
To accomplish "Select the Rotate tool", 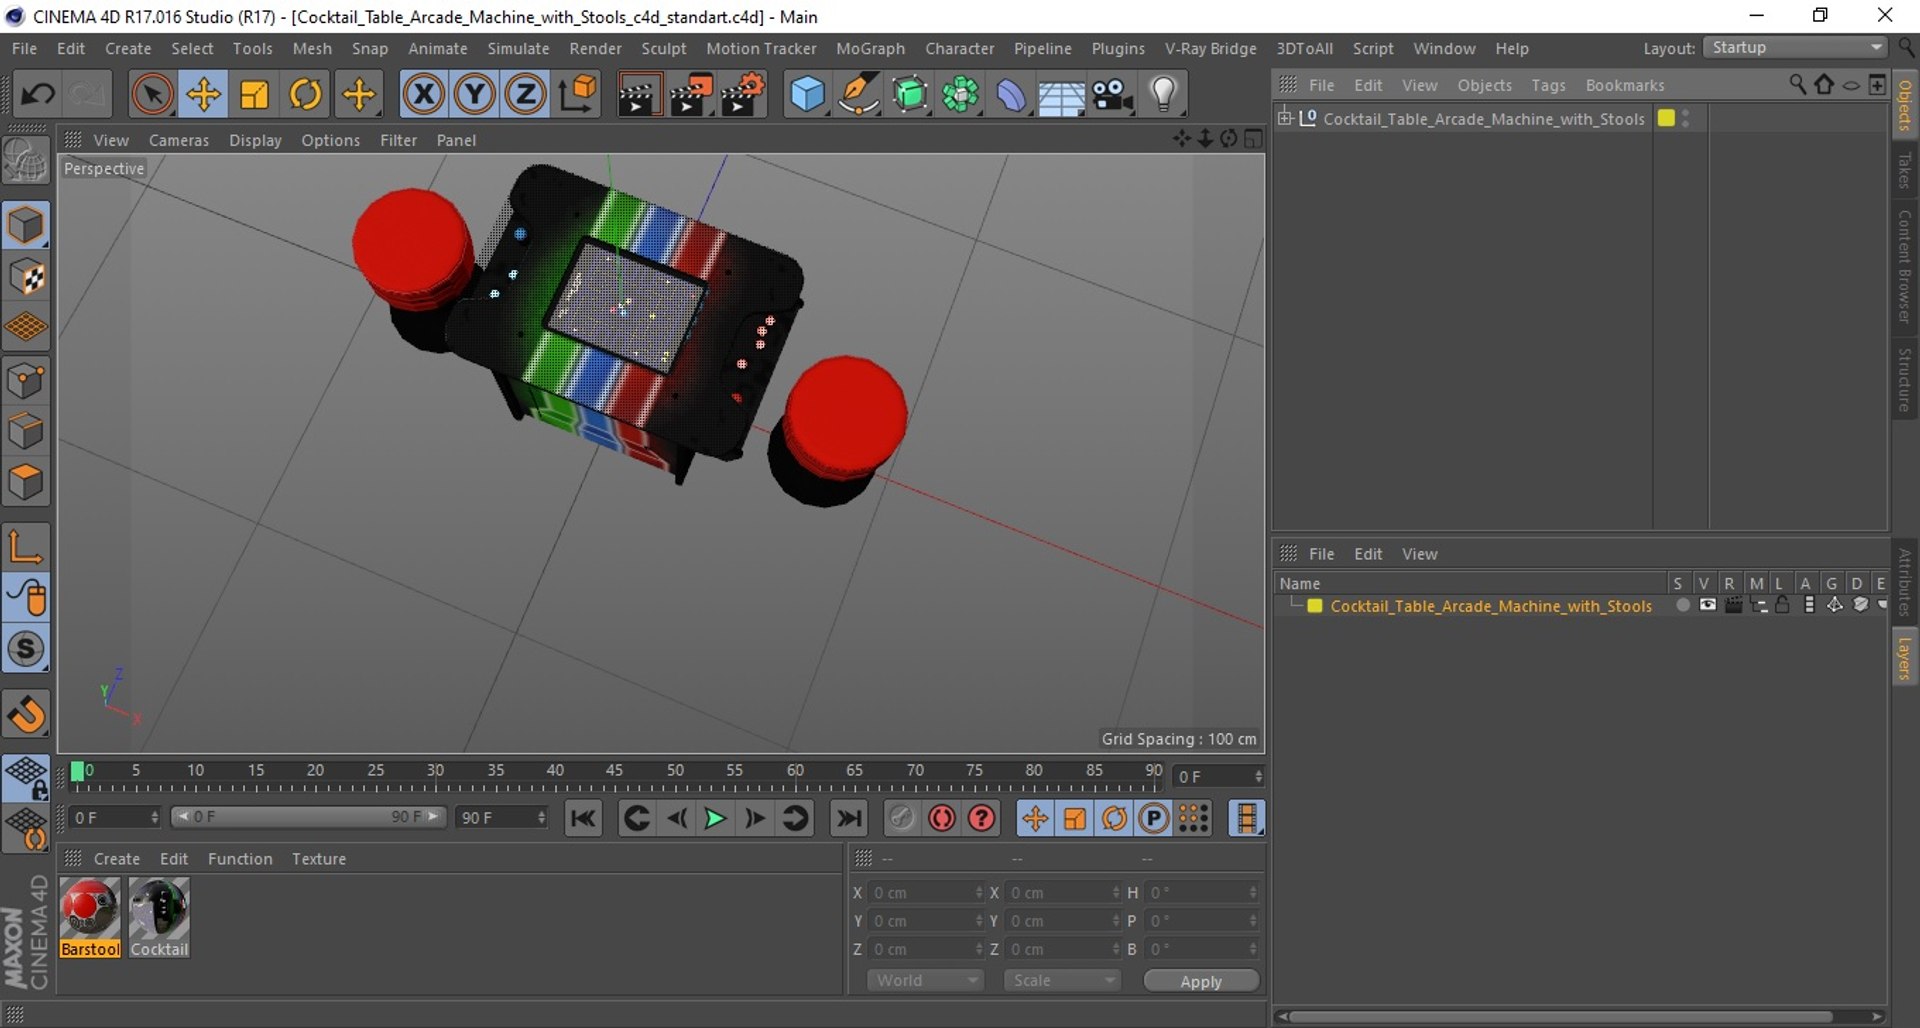I will (306, 95).
